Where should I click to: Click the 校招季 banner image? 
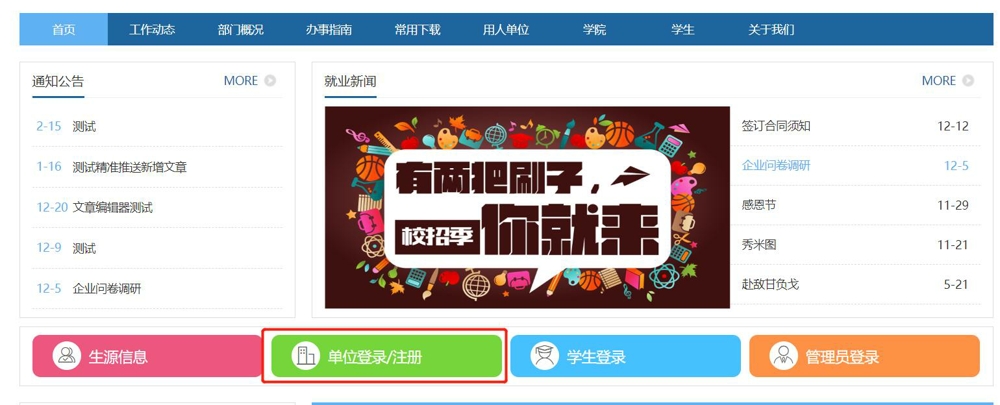[527, 207]
